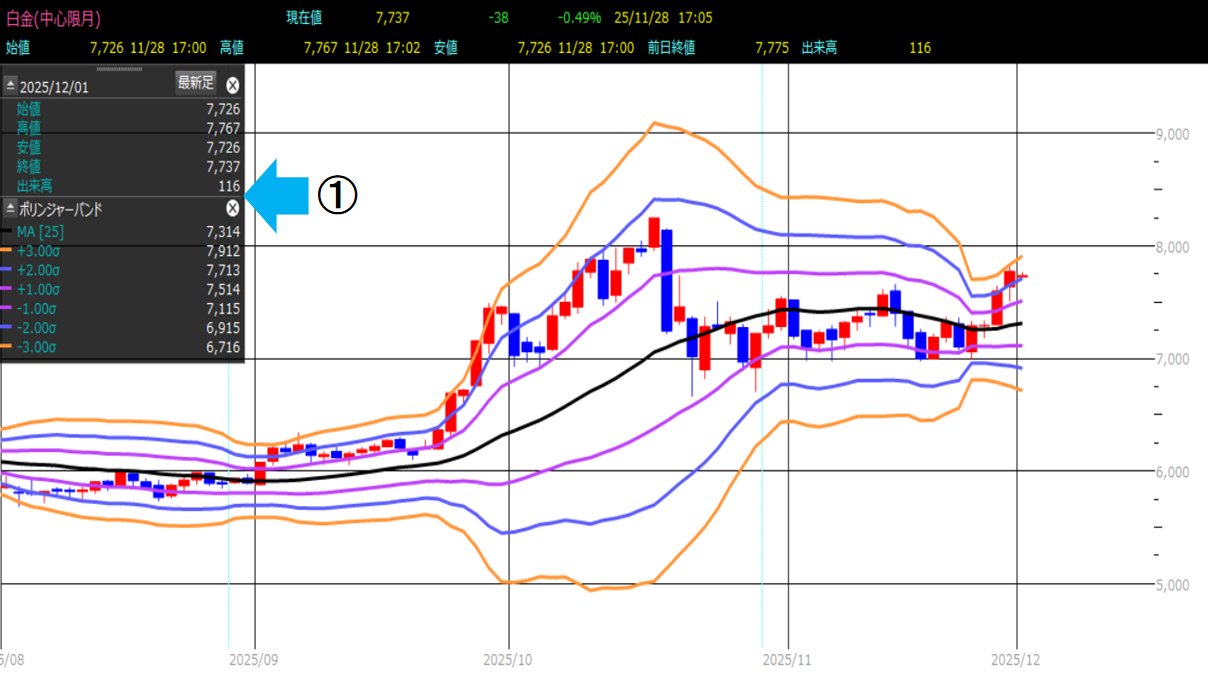Image resolution: width=1208 pixels, height=682 pixels.
Task: Select the MA [25] legend entry
Action: coord(40,232)
